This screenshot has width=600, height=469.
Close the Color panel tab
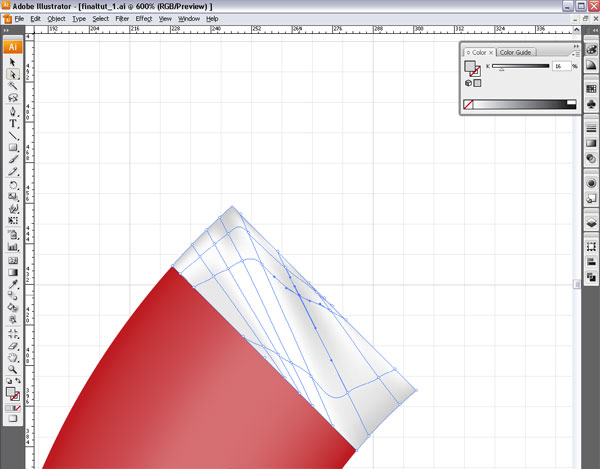point(491,52)
